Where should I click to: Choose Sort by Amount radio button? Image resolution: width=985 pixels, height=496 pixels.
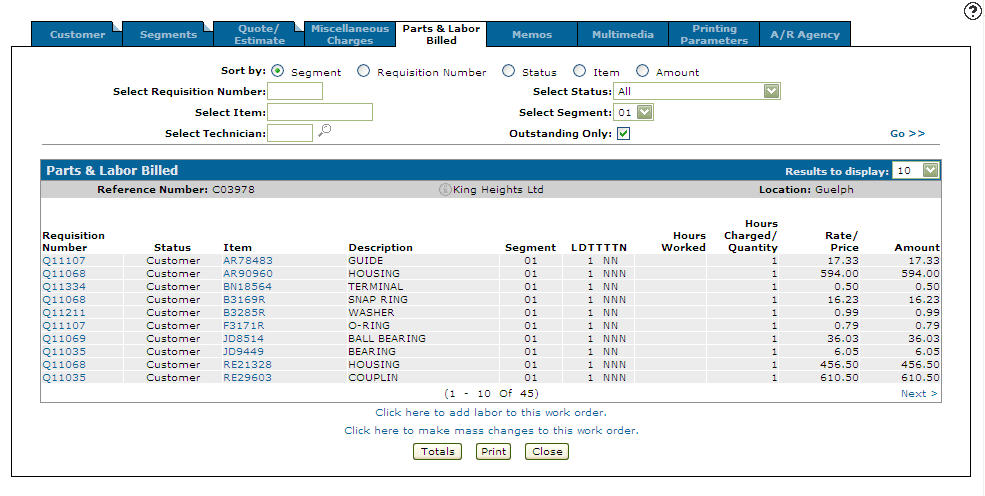(643, 71)
